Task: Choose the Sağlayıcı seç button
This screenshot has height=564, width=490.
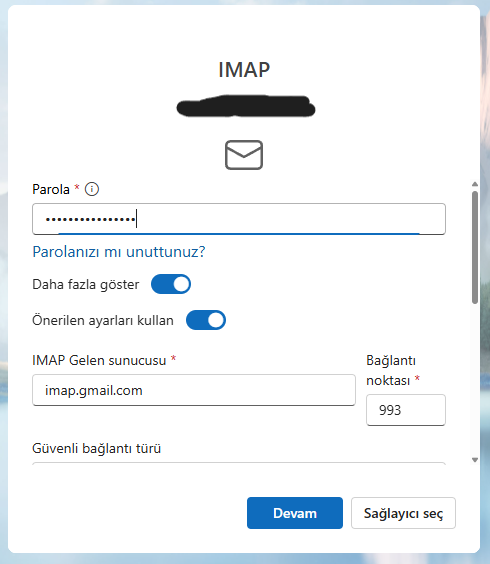Action: pyautogui.click(x=403, y=513)
